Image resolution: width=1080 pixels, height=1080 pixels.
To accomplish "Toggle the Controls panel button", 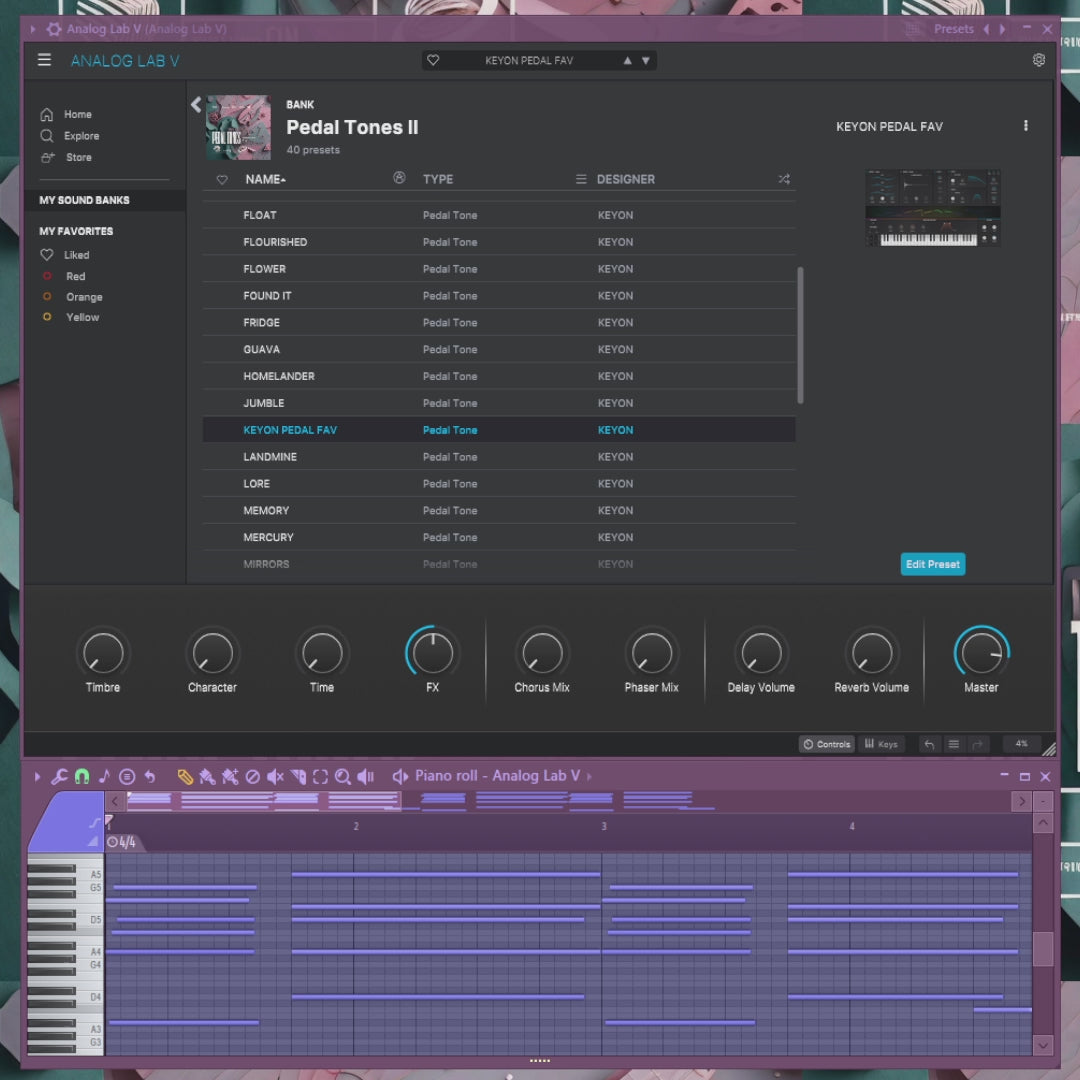I will tap(826, 744).
